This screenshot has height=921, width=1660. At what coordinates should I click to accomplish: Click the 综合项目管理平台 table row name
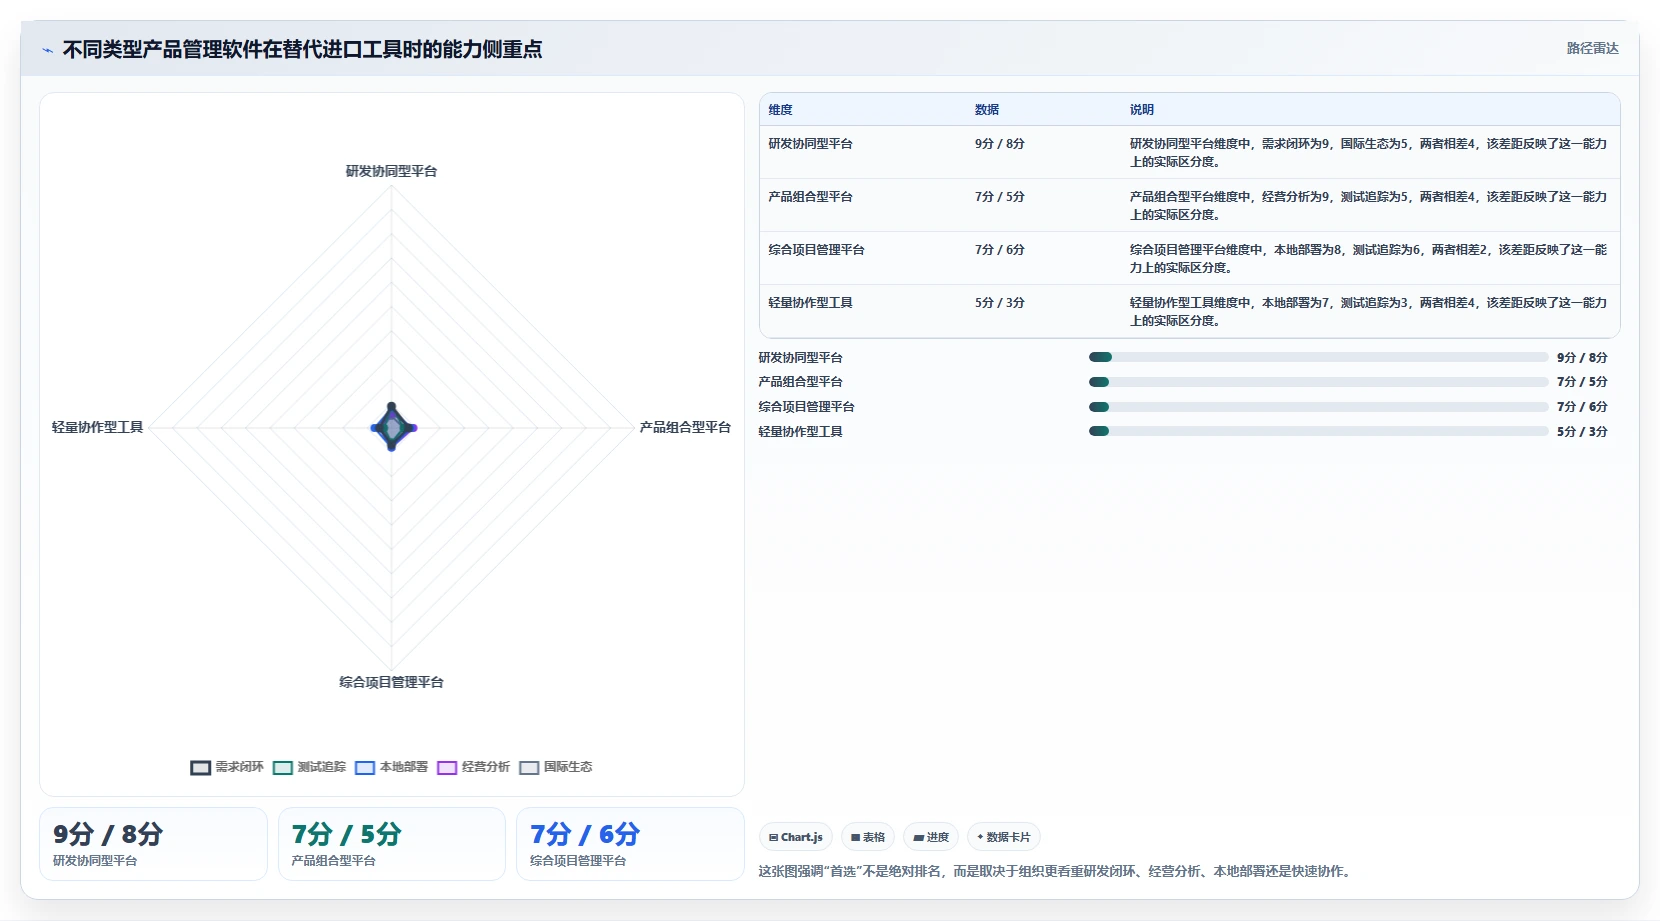click(816, 250)
